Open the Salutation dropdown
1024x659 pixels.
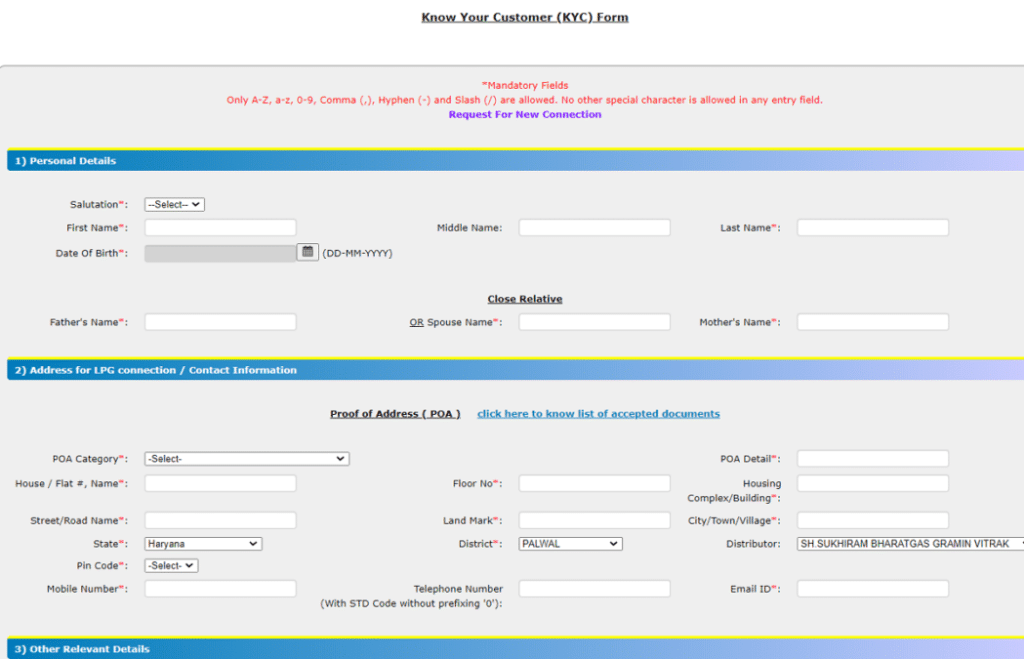(x=174, y=204)
